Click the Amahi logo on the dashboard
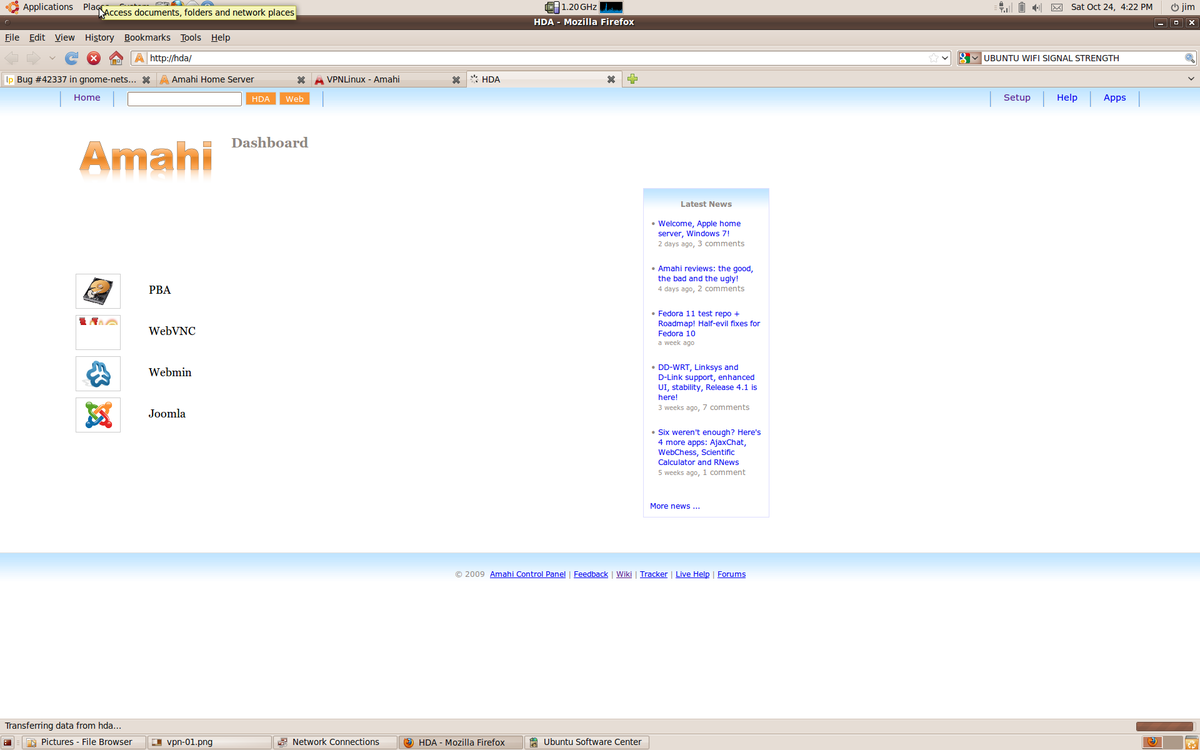This screenshot has width=1200, height=750. tap(145, 156)
